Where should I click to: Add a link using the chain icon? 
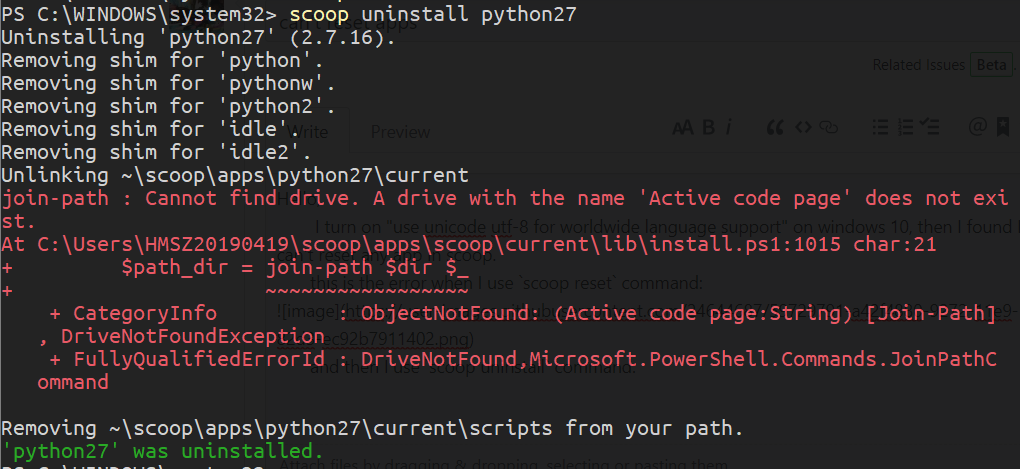(828, 127)
